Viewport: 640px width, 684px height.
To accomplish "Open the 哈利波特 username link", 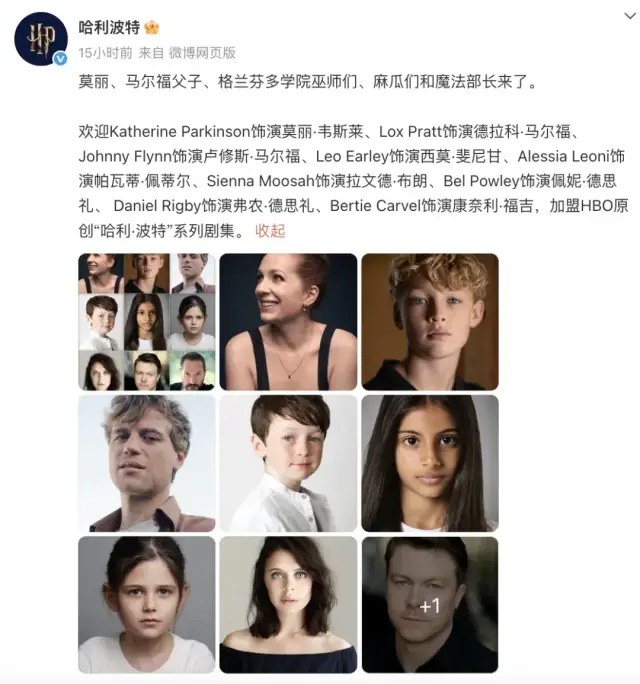I will pyautogui.click(x=109, y=27).
